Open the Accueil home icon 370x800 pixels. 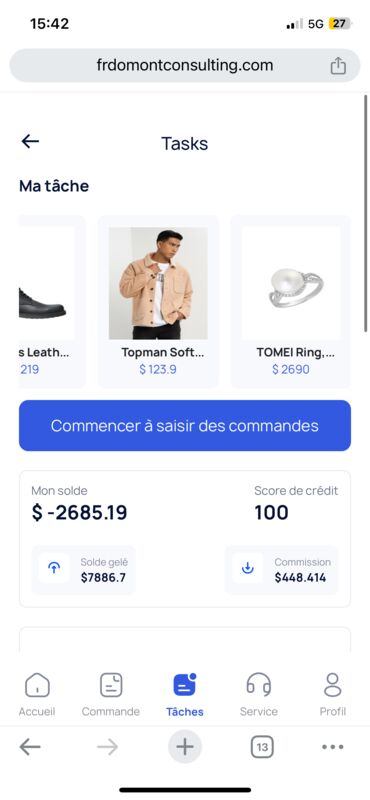coord(37,685)
